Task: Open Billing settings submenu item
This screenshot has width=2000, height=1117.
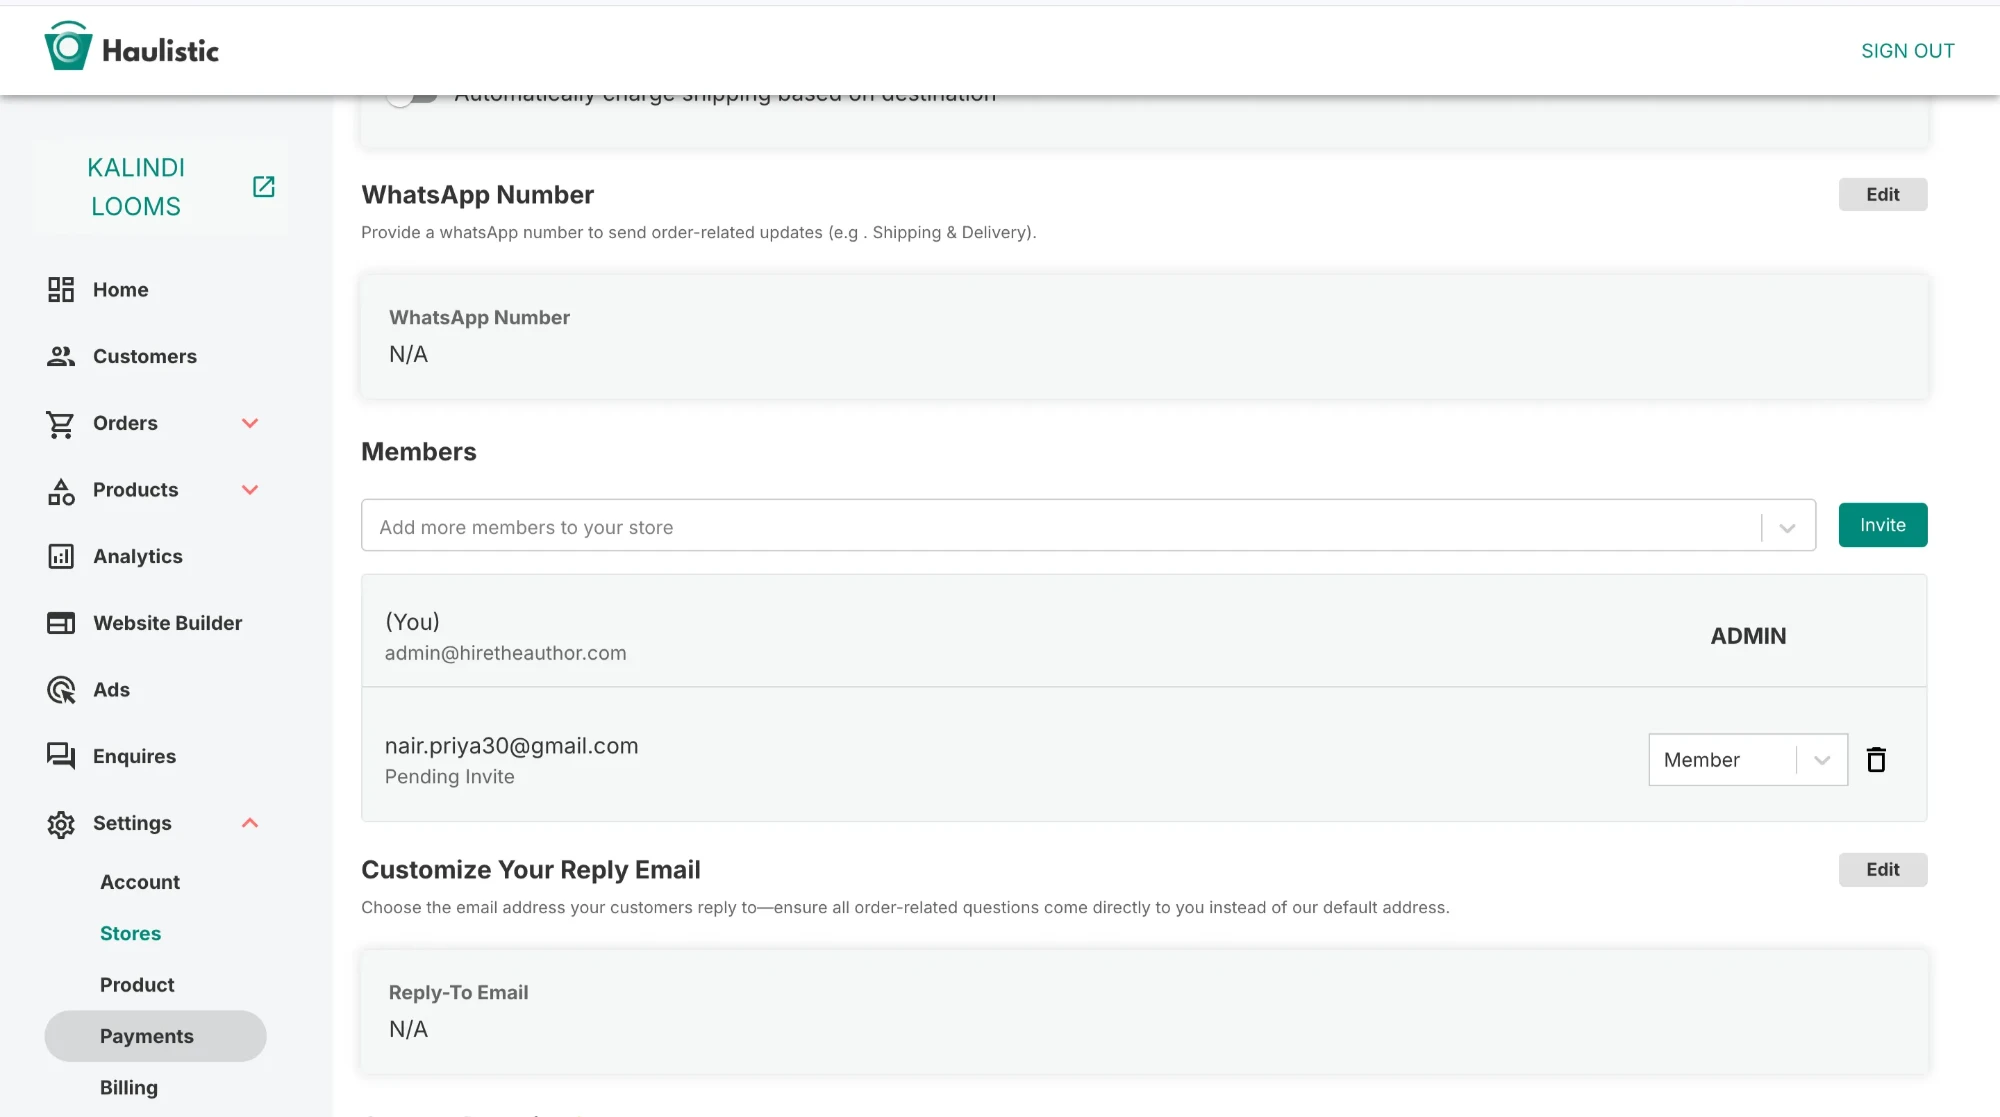Action: coord(129,1088)
